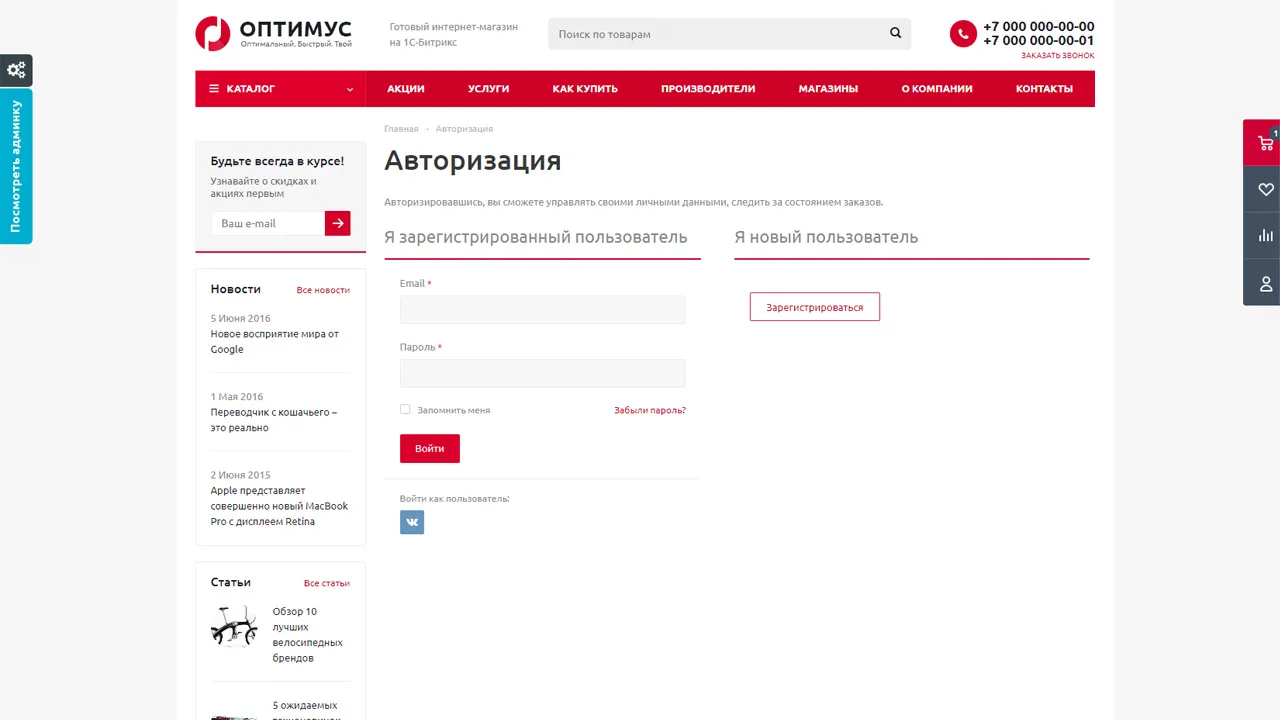Click the phone number +7 000 000-00-01
The width and height of the screenshot is (1280, 720).
pyautogui.click(x=1039, y=41)
